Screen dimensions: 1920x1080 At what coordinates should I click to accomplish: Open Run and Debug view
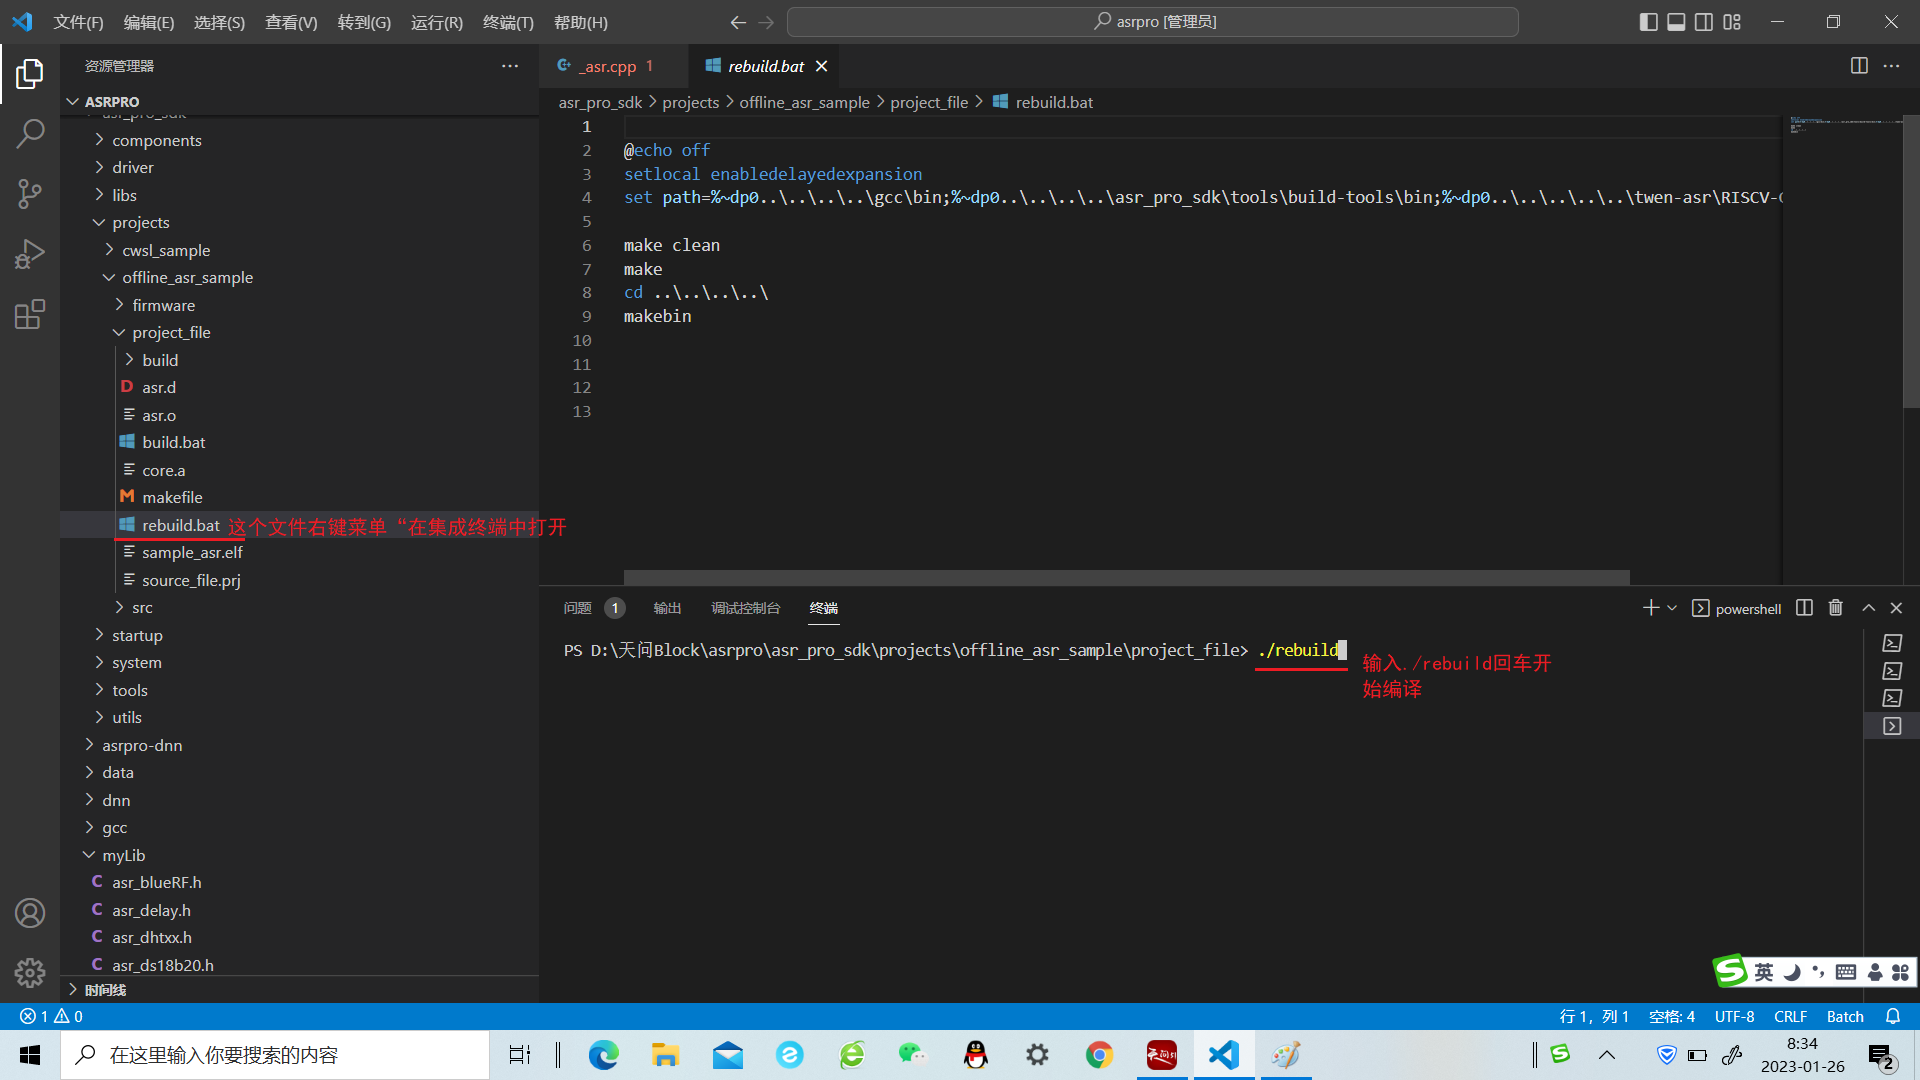30,254
